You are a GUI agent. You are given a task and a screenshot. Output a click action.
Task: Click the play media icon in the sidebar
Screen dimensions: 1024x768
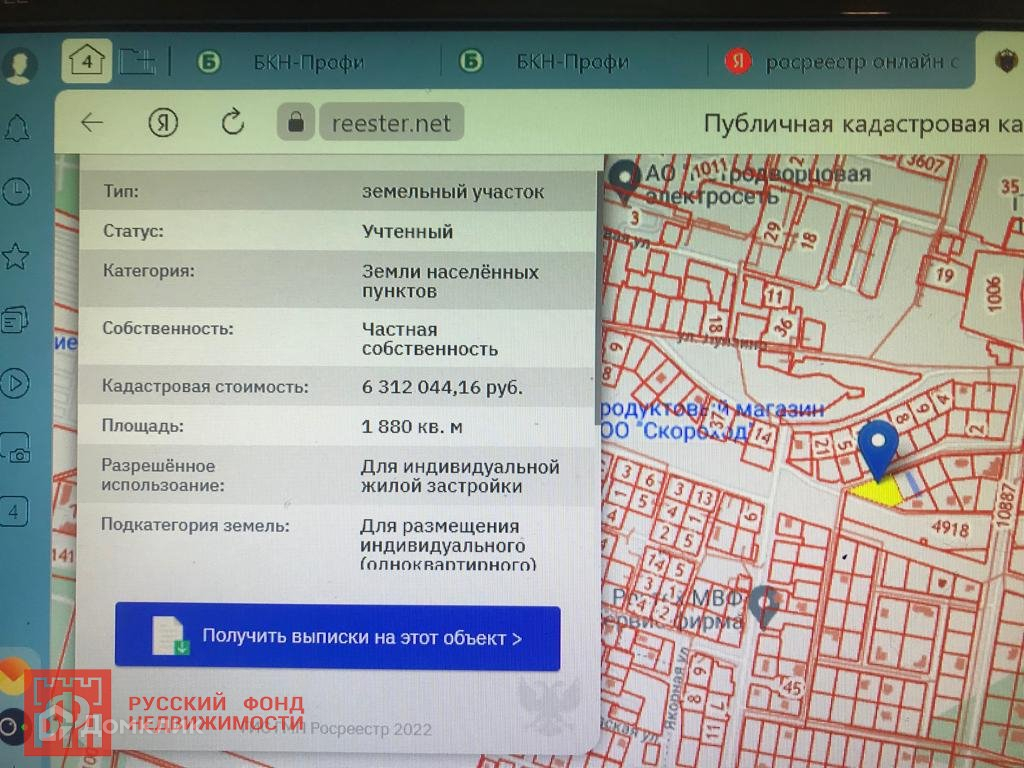pos(15,383)
